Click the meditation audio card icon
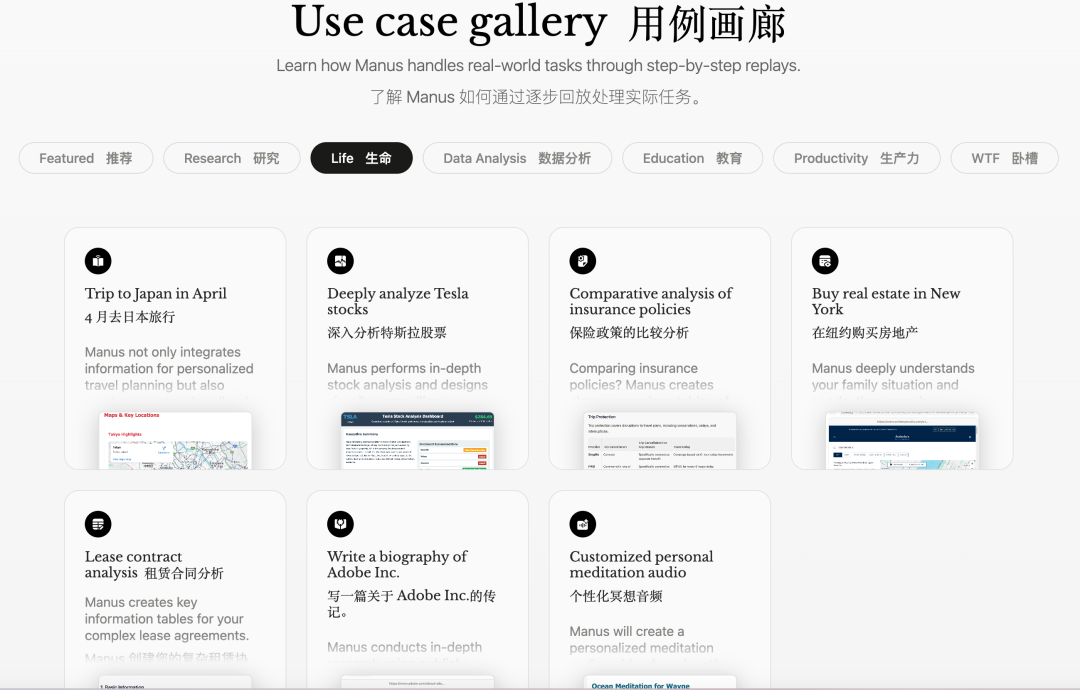Screen dimensions: 1080x690 (583, 524)
